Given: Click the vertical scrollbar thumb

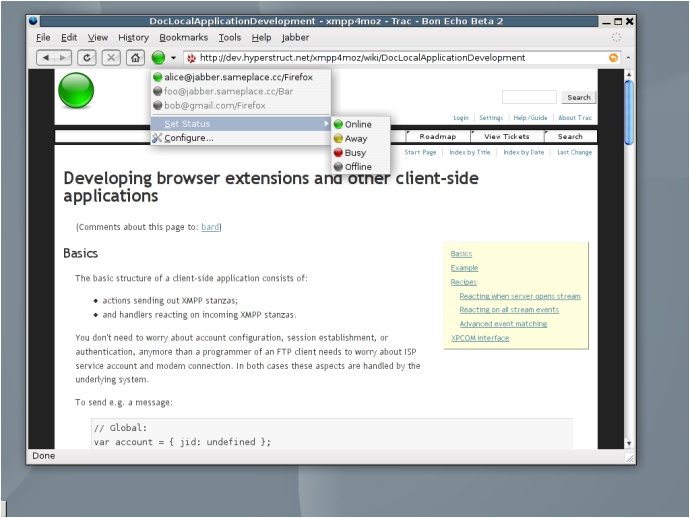Looking at the screenshot, I should point(629,112).
